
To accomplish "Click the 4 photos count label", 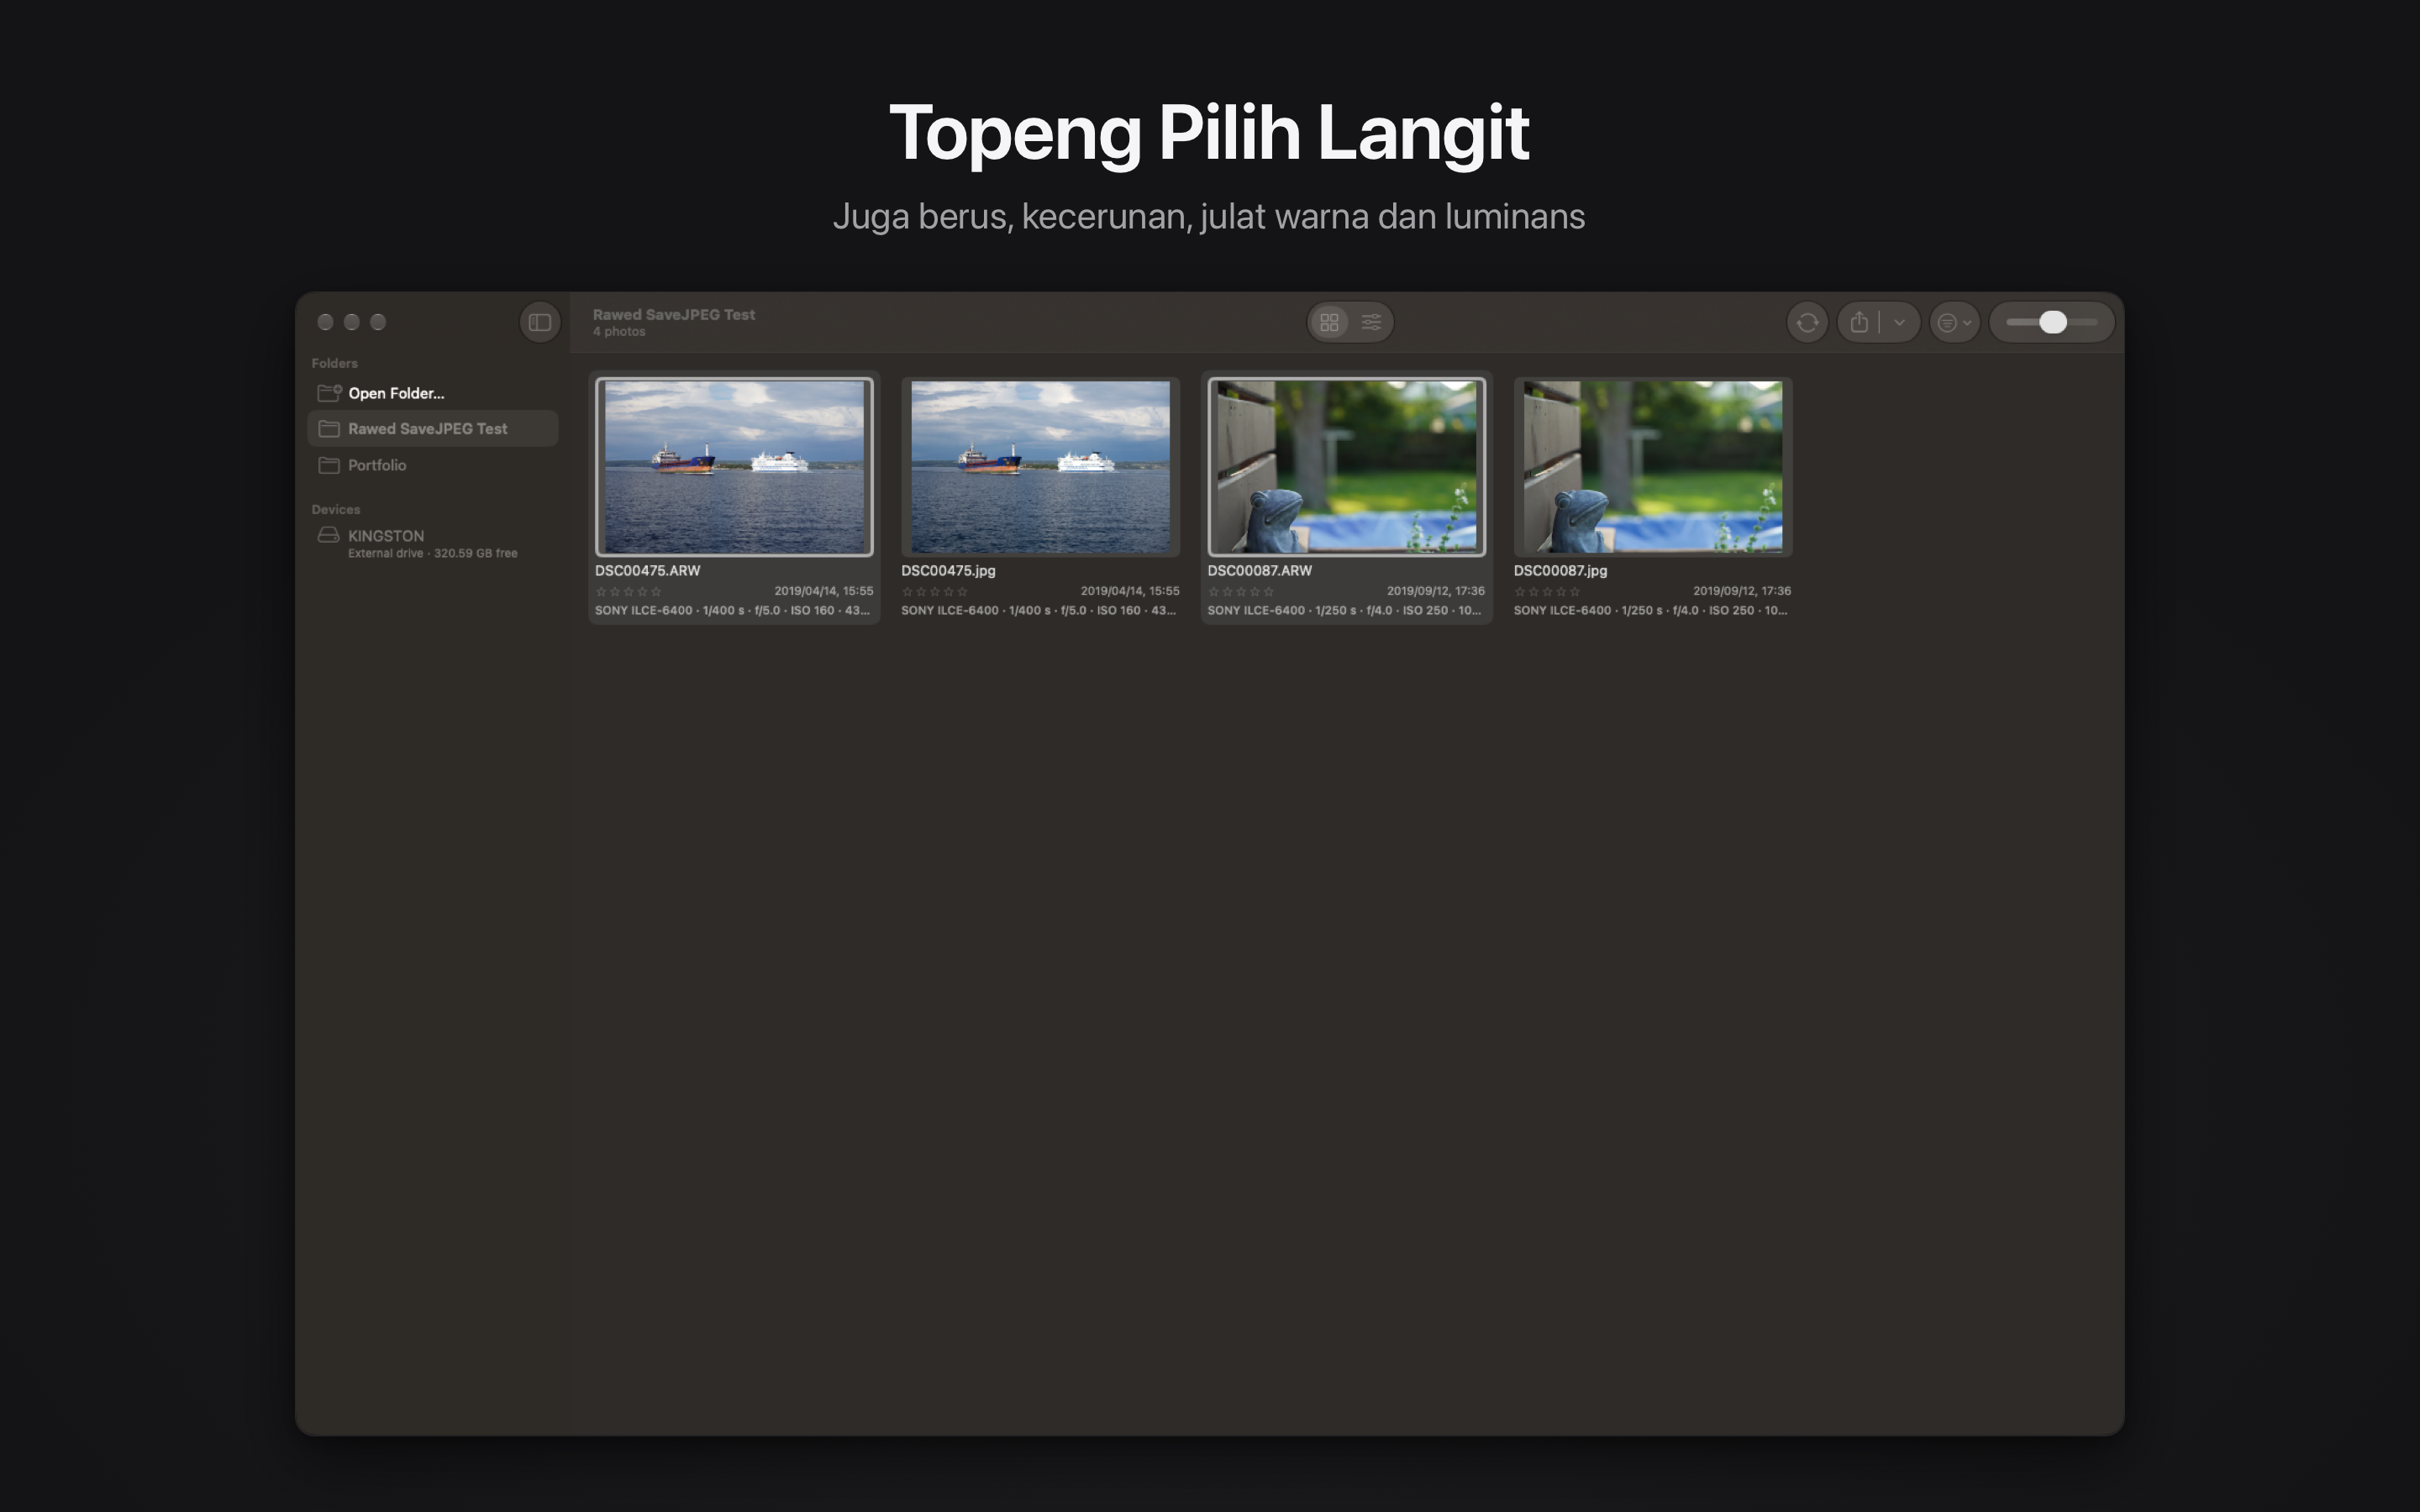I will point(619,332).
